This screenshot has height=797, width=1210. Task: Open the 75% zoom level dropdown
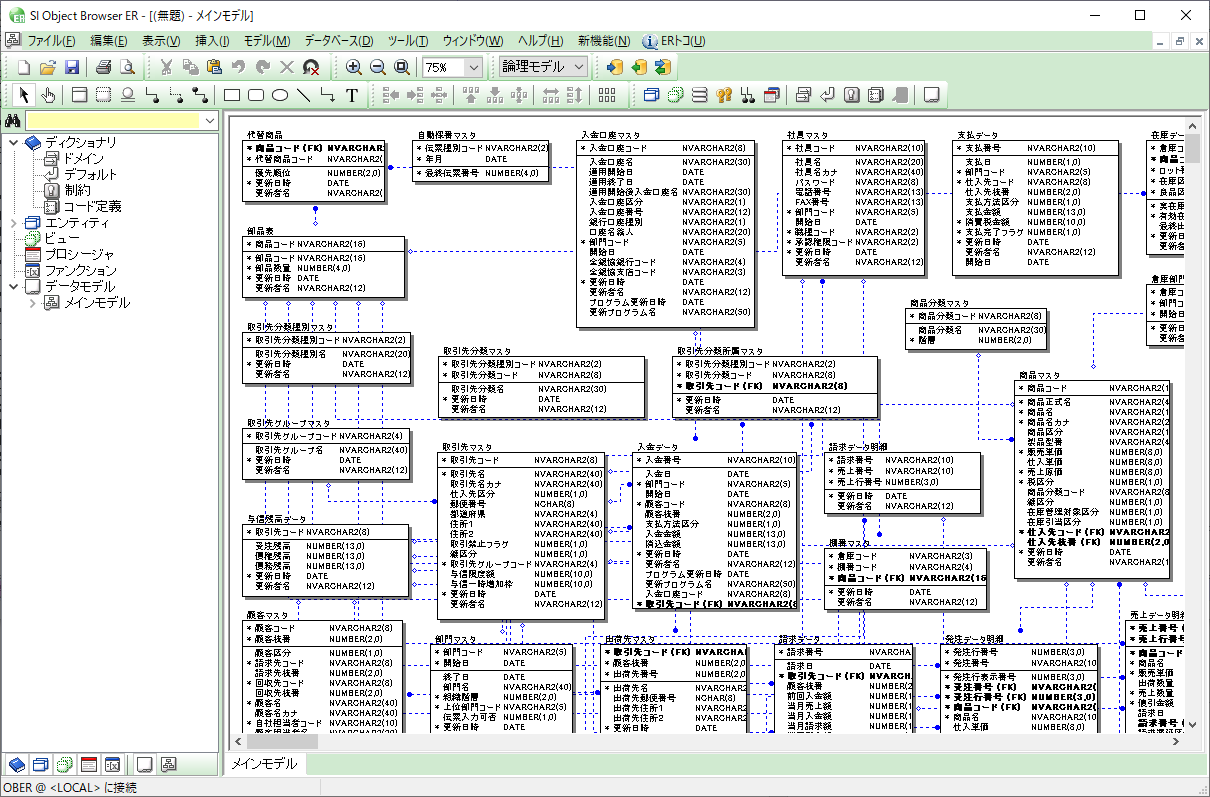tap(473, 67)
